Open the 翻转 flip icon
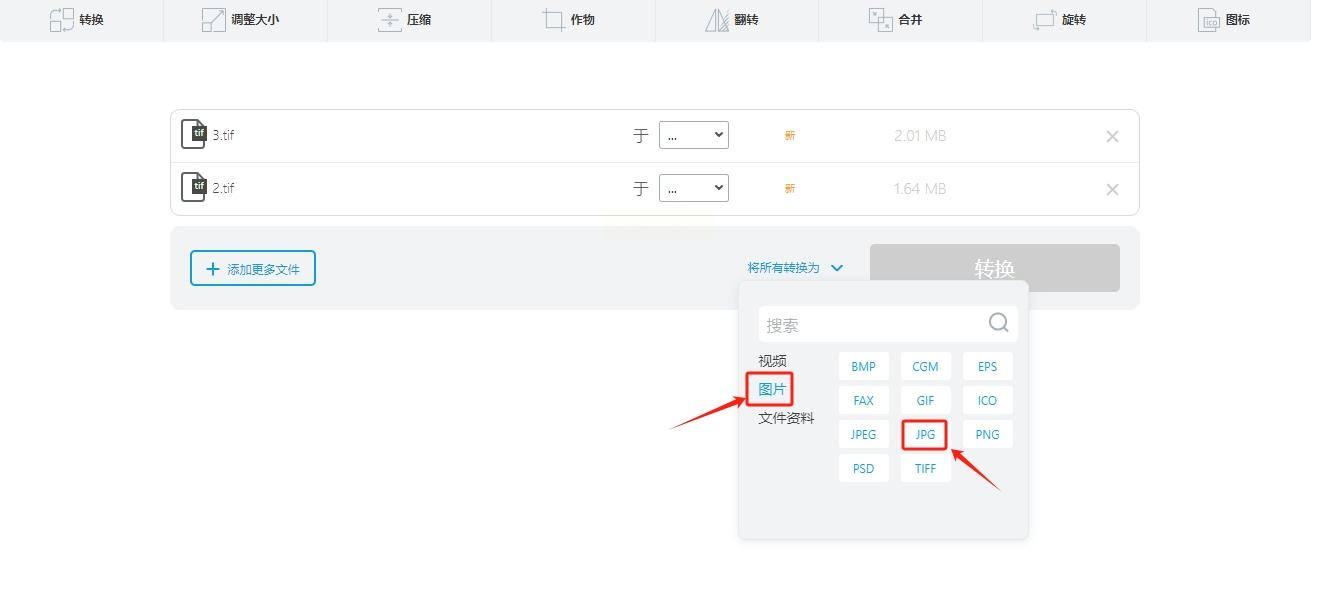 [x=716, y=19]
